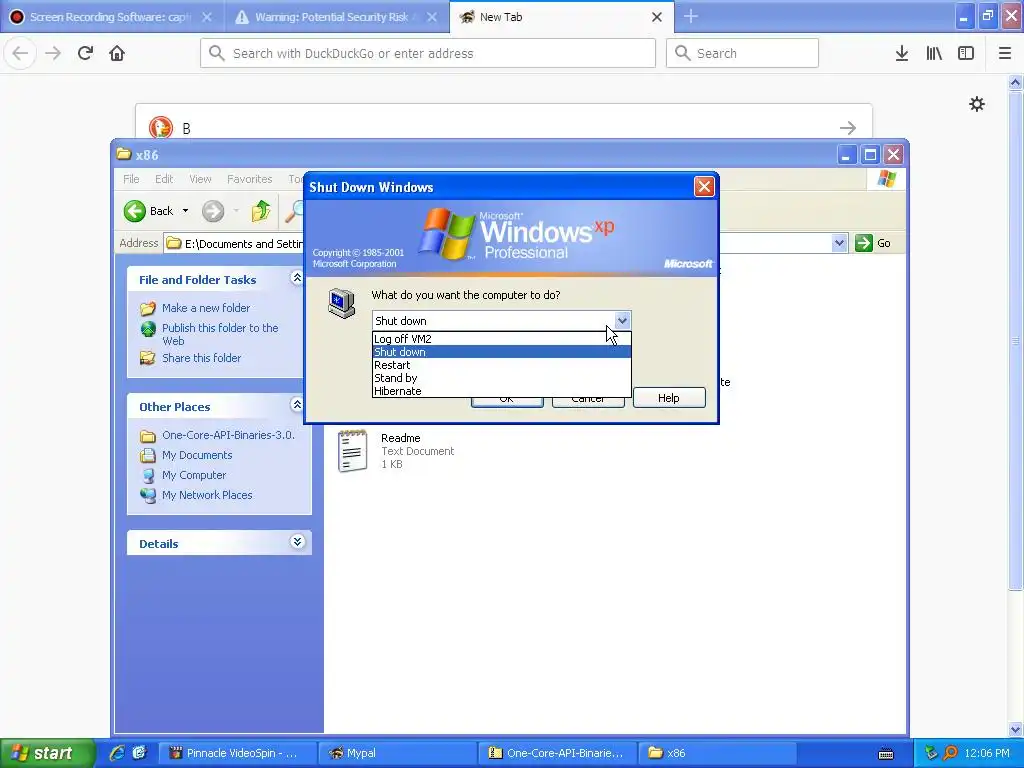Open Back history dropdown arrow in Explorer
The image size is (1024, 768).
tap(185, 211)
